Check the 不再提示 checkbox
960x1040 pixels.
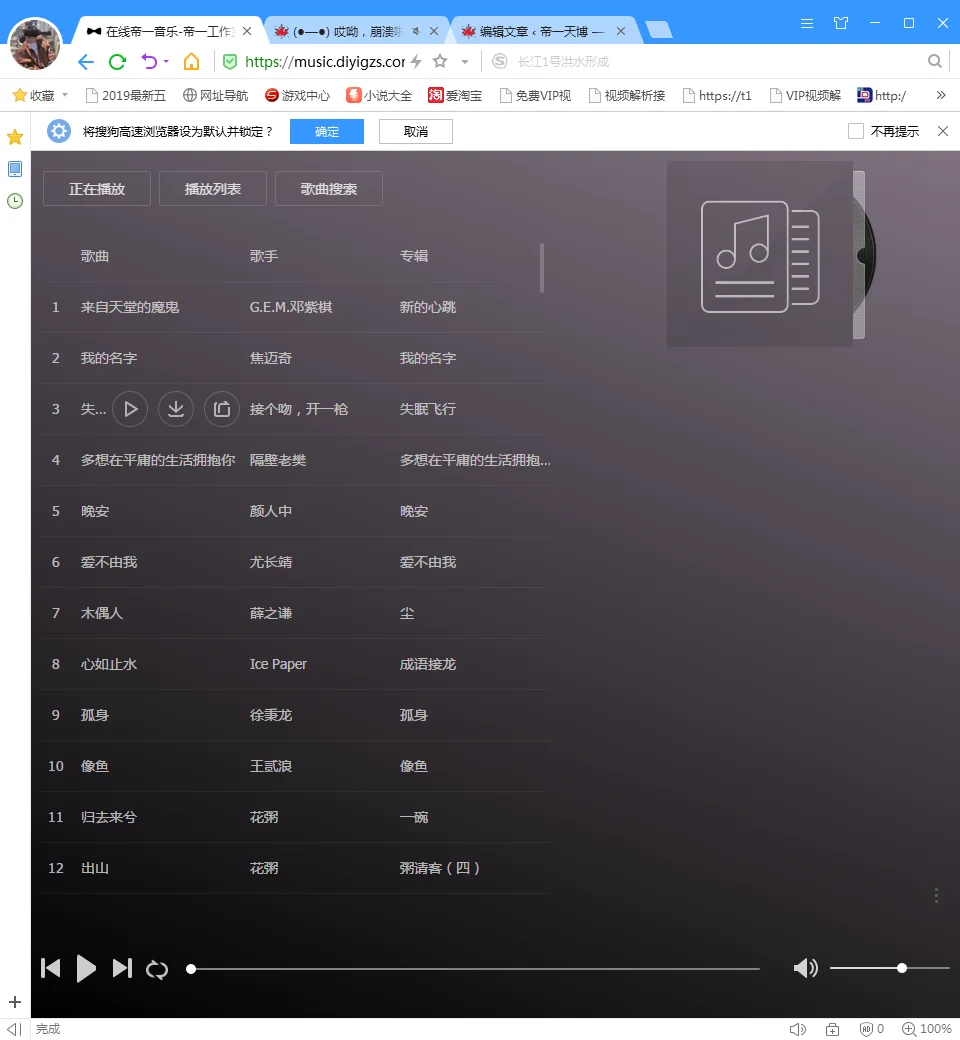pyautogui.click(x=856, y=131)
